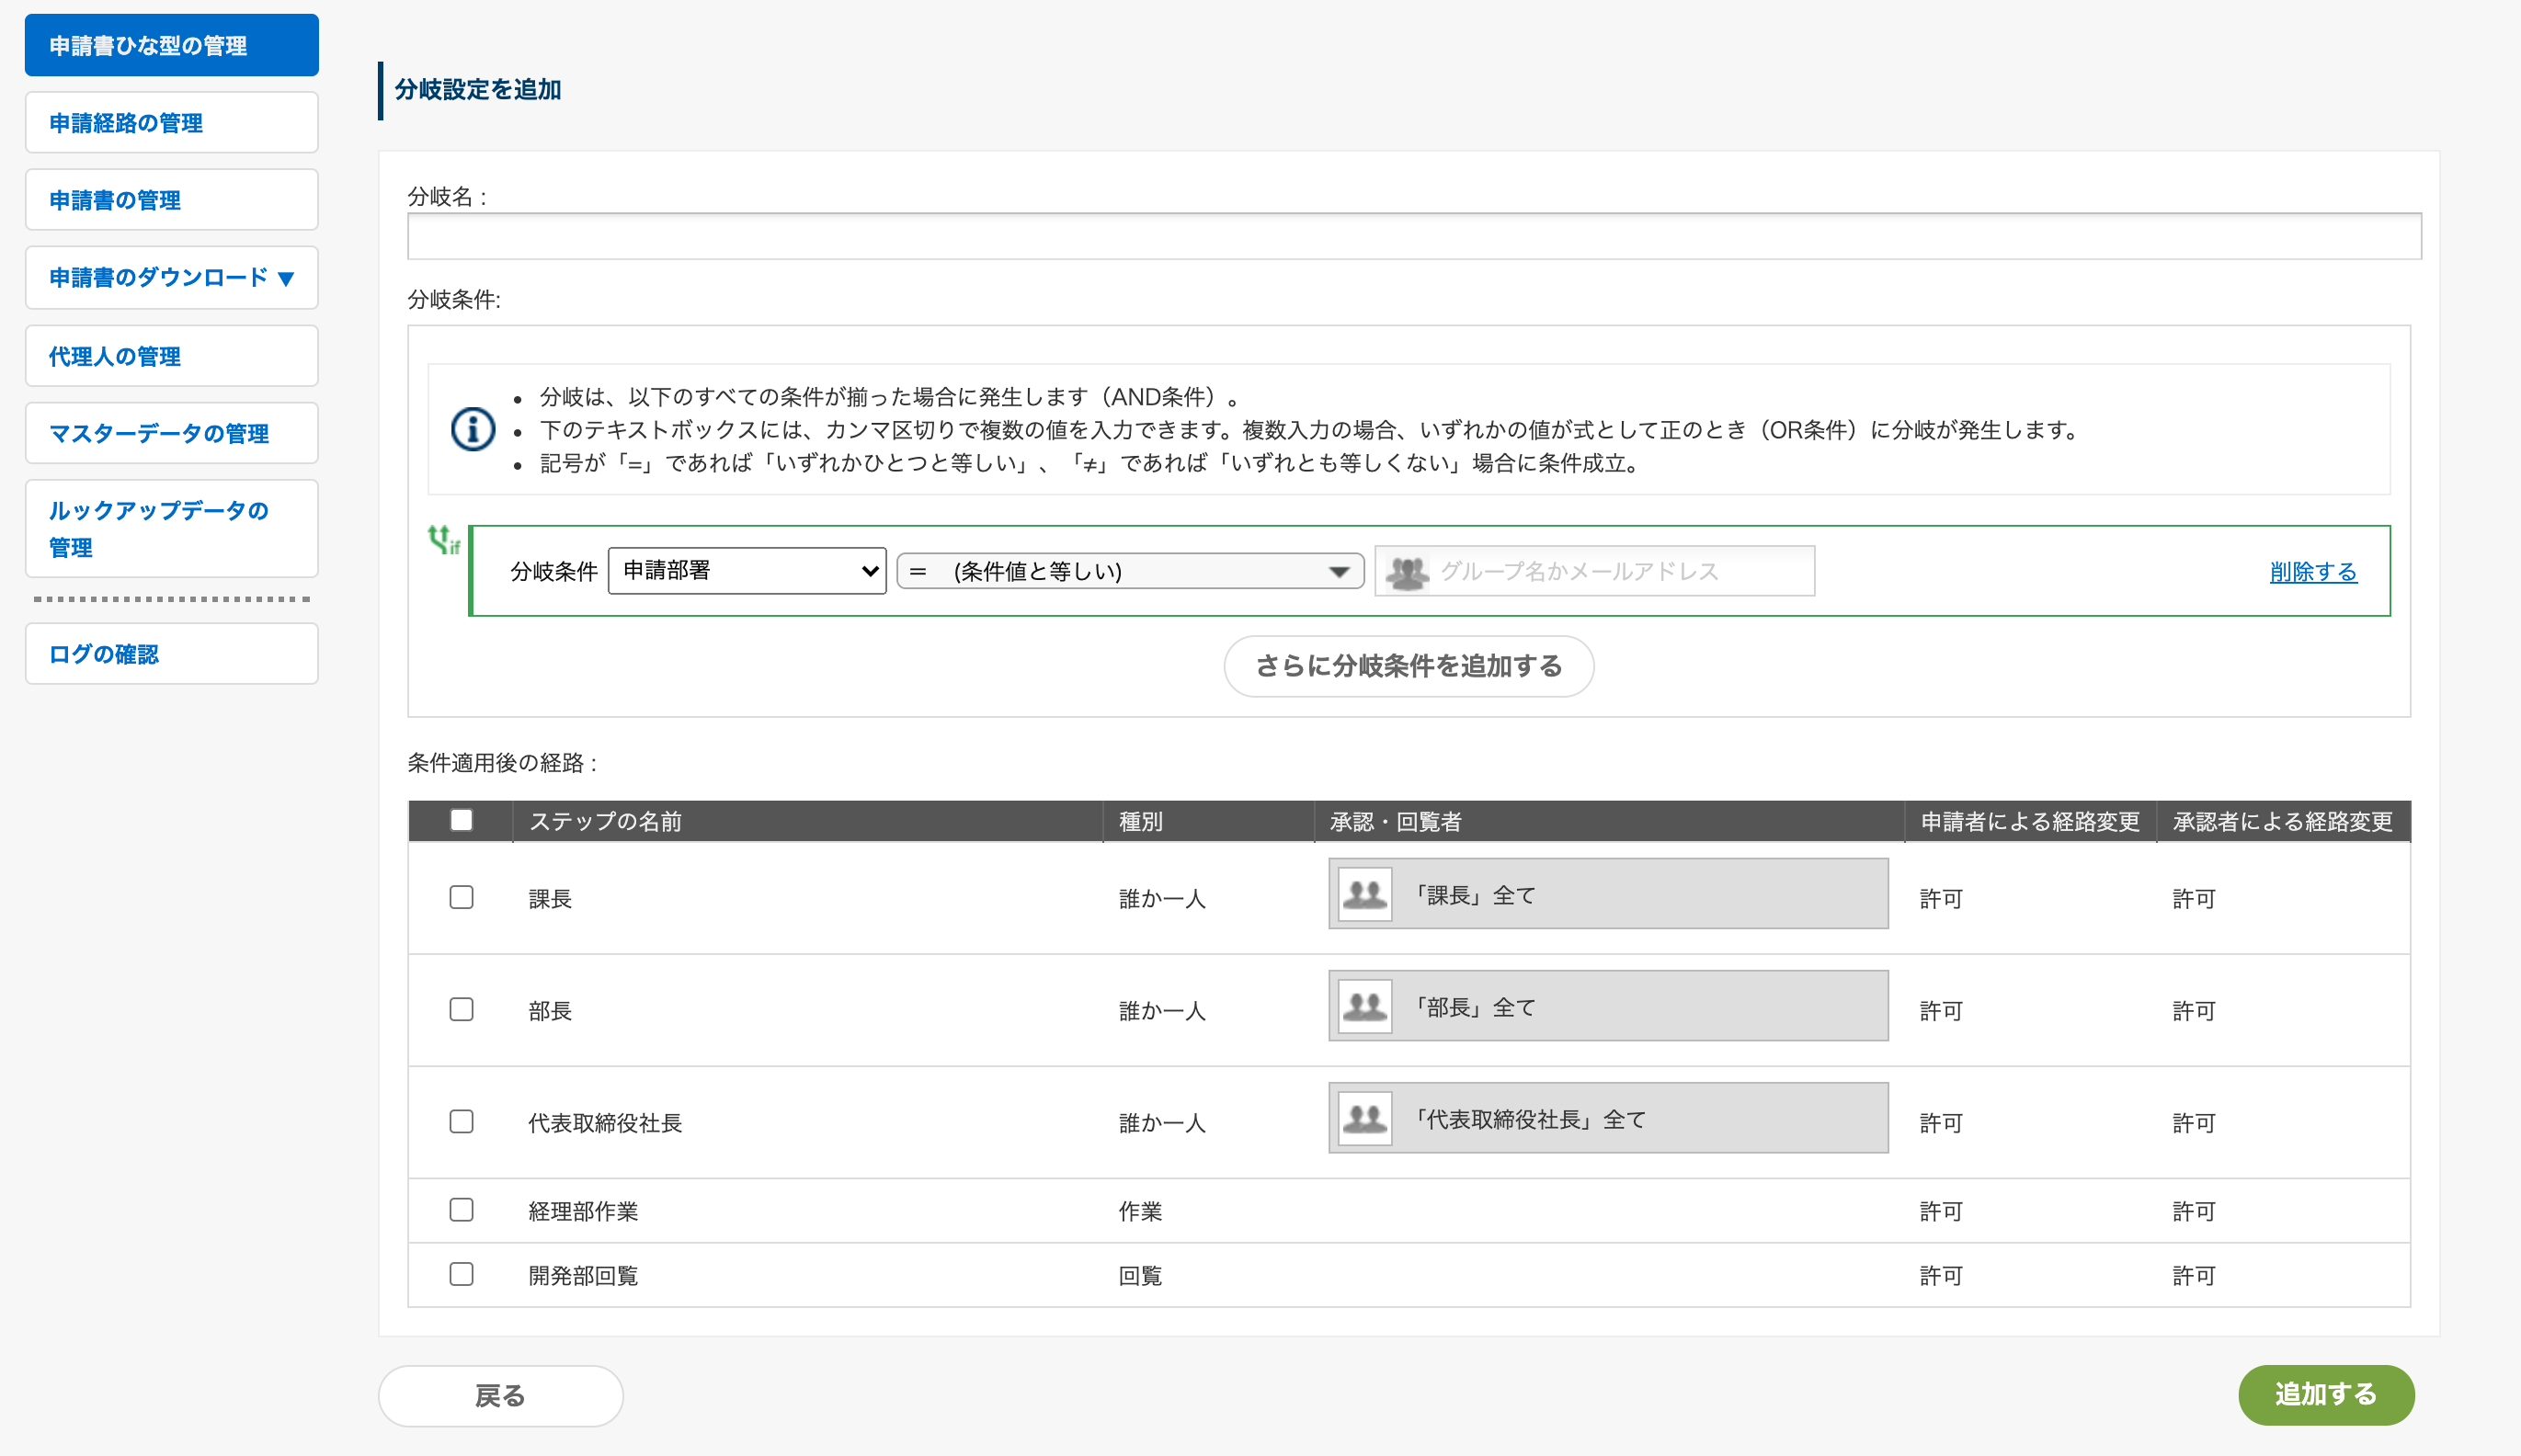Click 作業 type in the 経理部作業 row
Viewport: 2521px width, 1456px height.
(1140, 1211)
